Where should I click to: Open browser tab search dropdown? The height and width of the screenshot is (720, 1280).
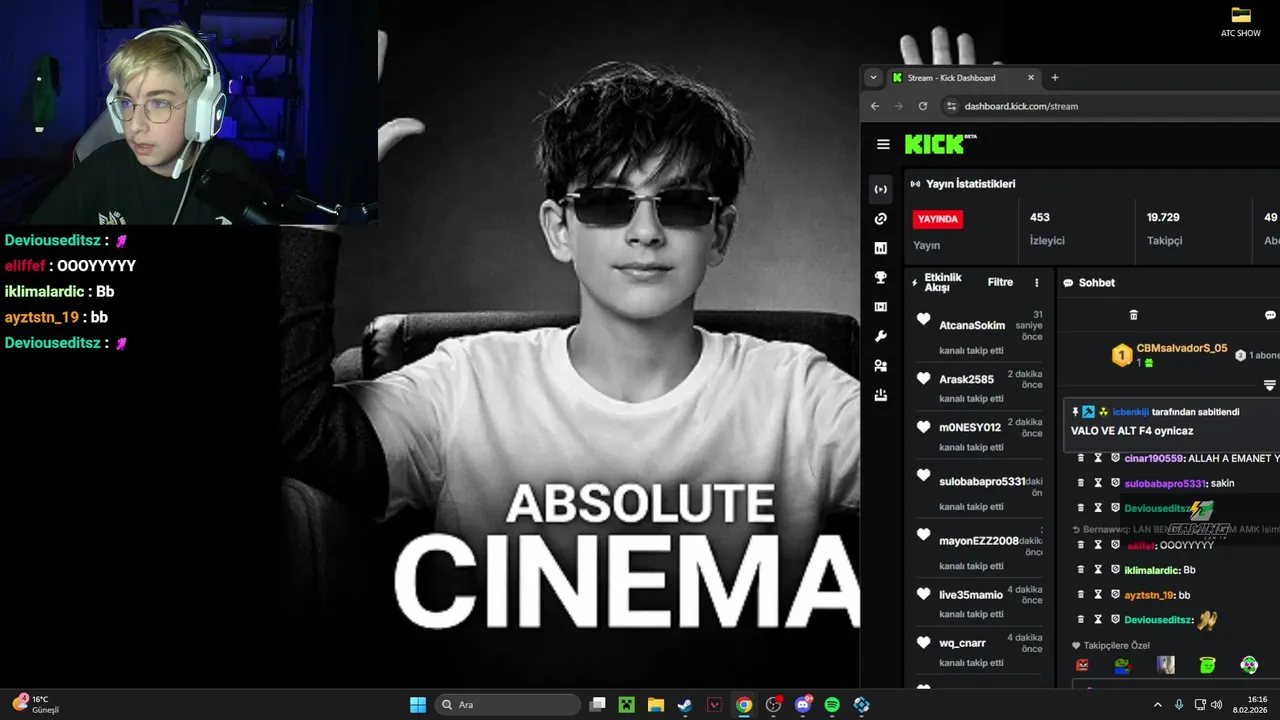click(x=873, y=77)
